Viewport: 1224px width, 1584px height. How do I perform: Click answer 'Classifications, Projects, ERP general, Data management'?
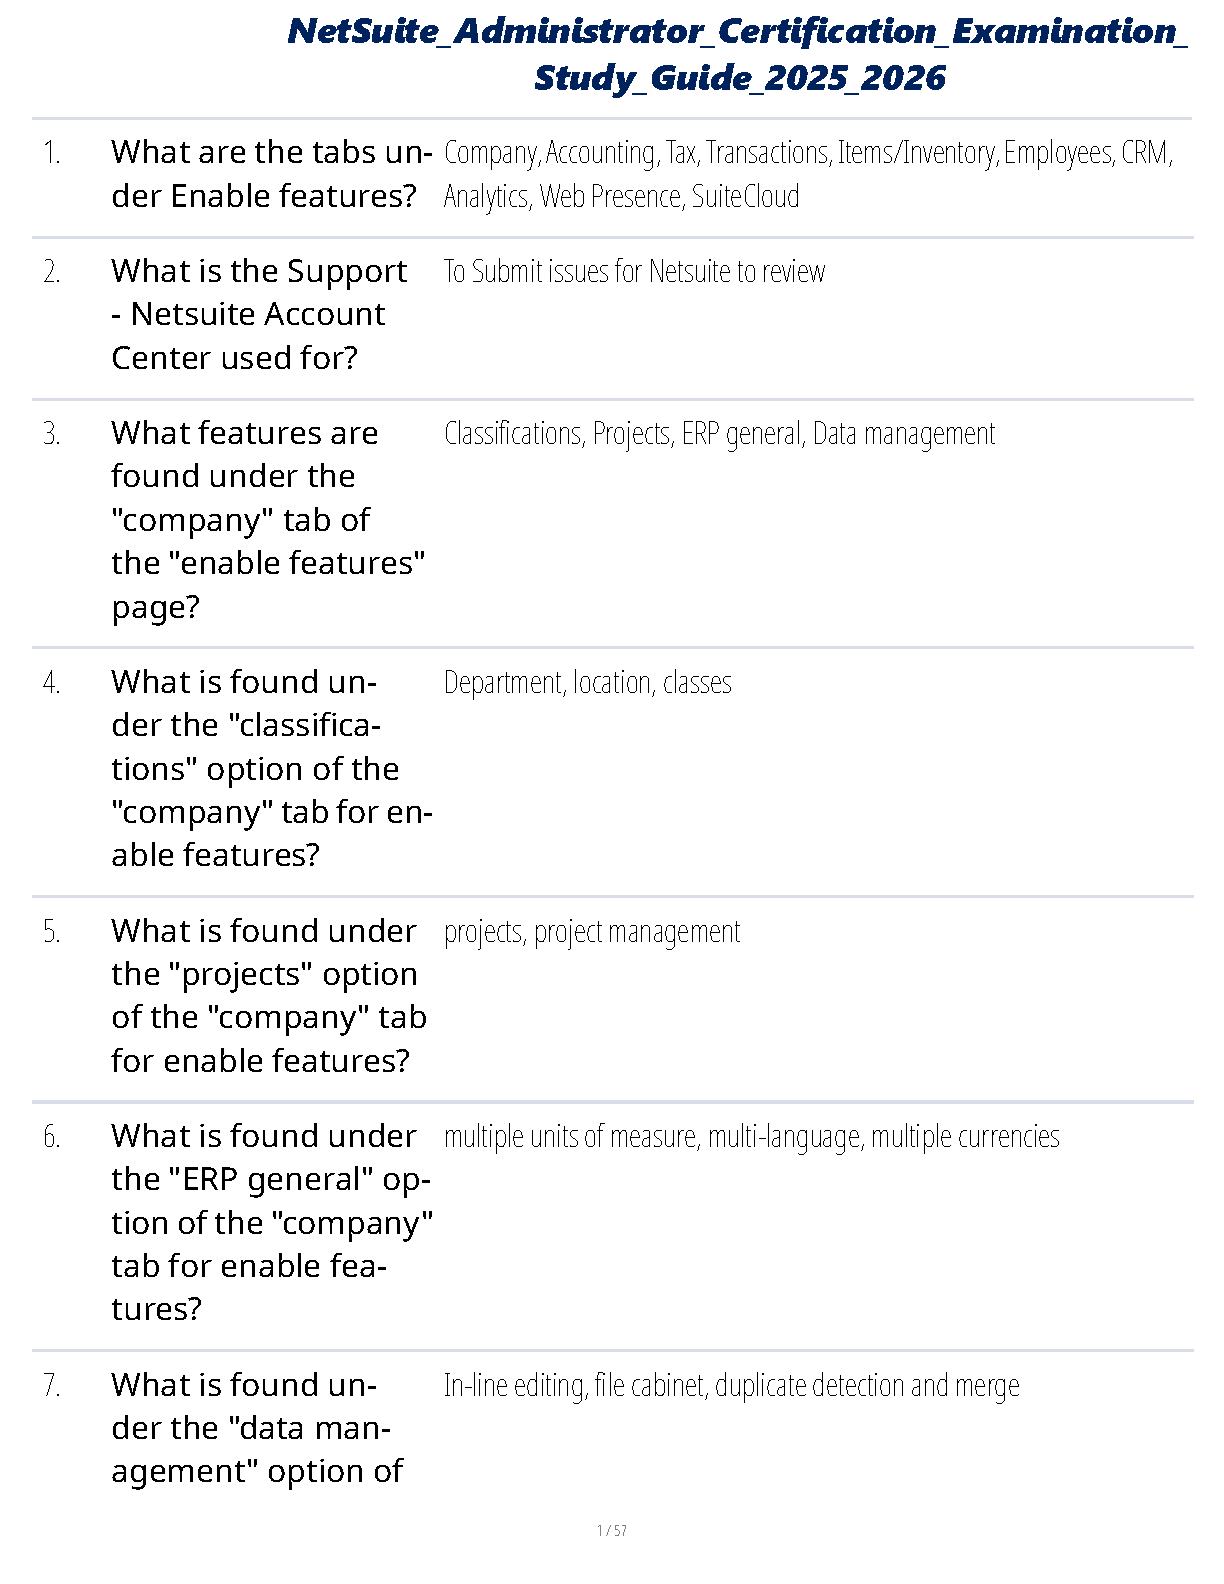pyautogui.click(x=719, y=433)
